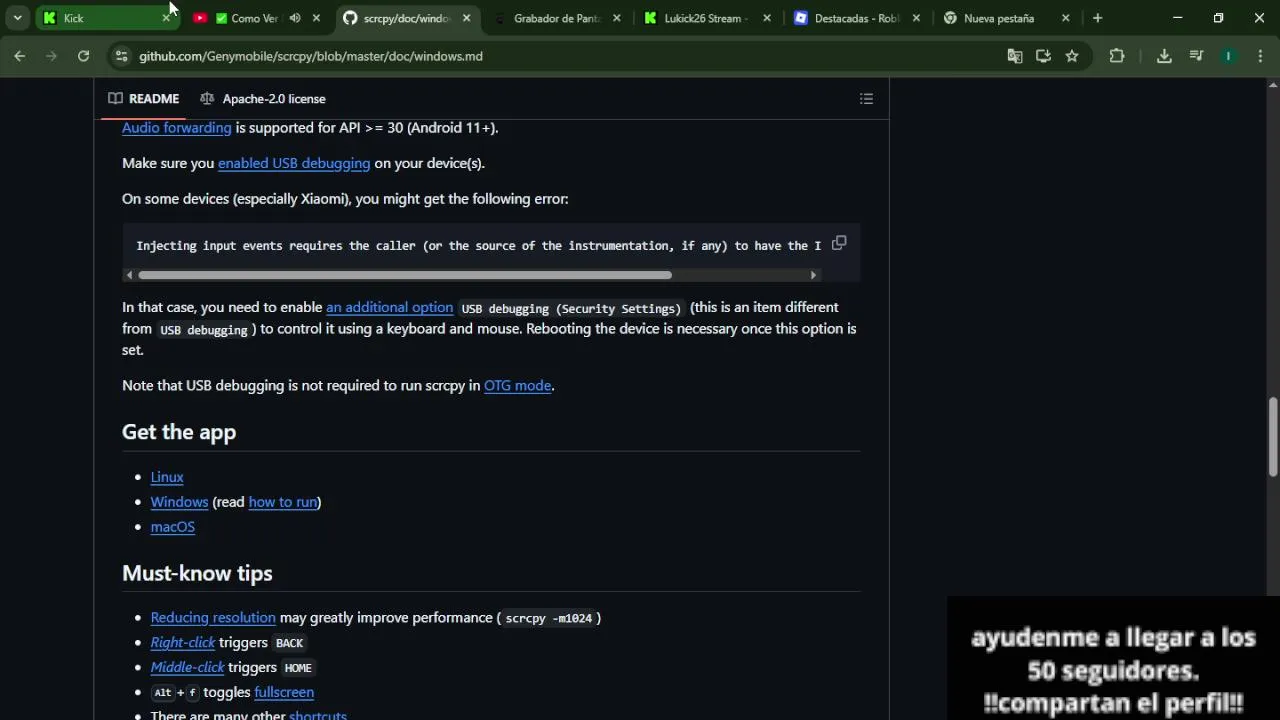Viewport: 1280px width, 720px height.
Task: Go back to previous page
Action: 19,56
